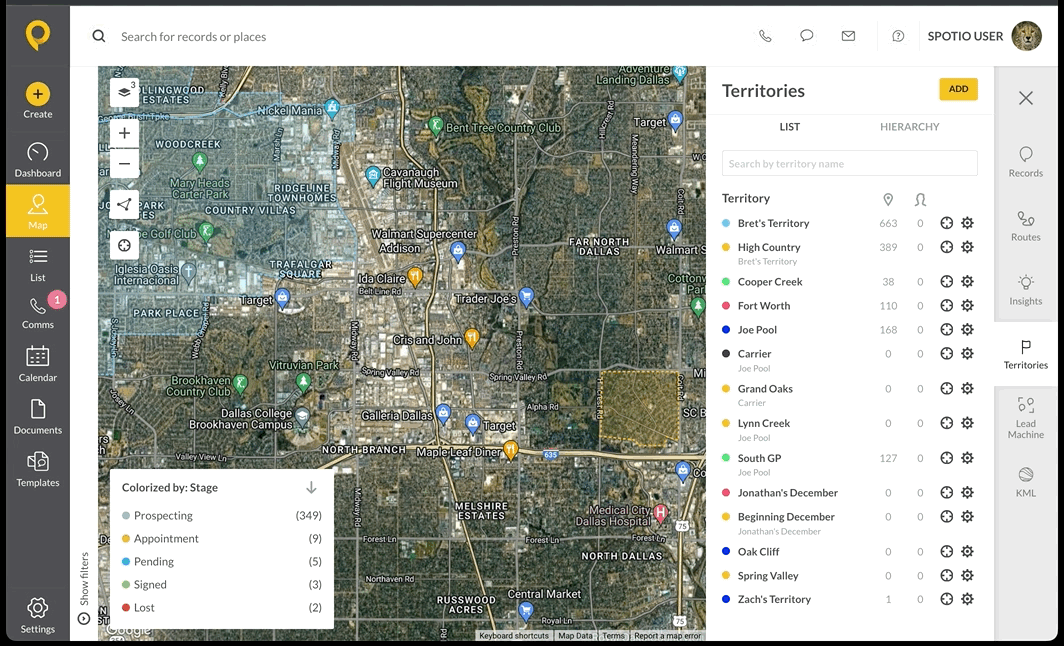
Task: Locate Fort Worth territory on map
Action: click(947, 305)
